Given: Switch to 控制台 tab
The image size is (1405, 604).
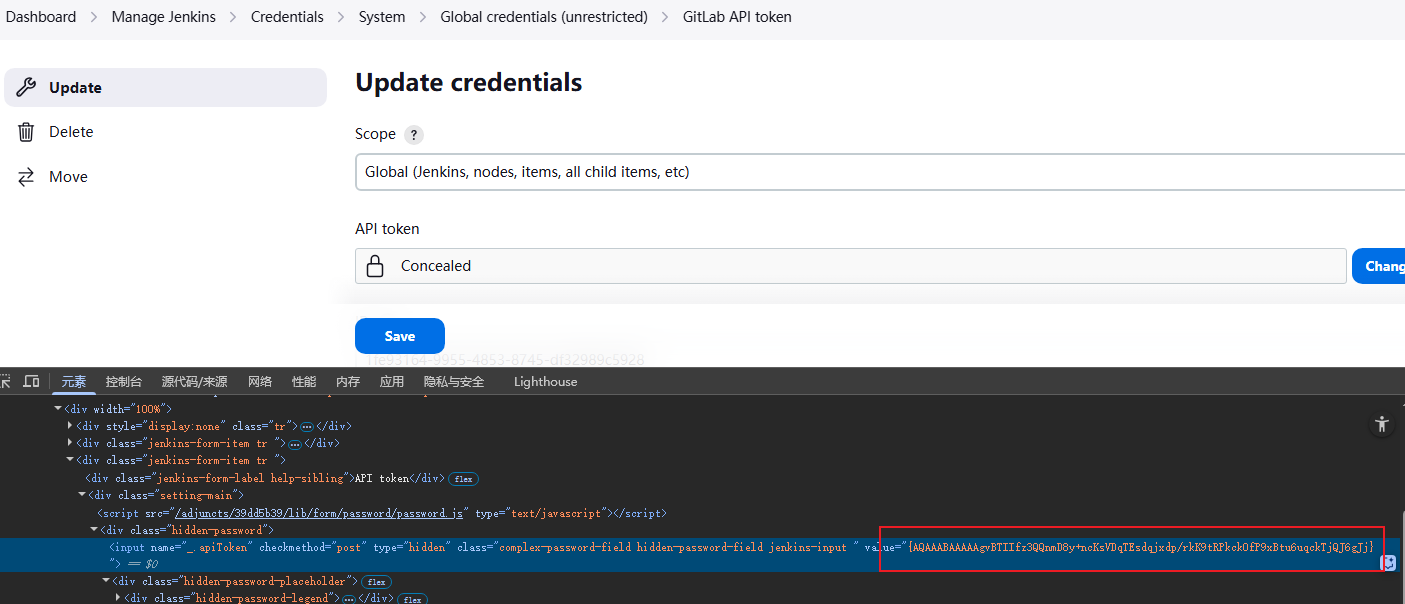Looking at the screenshot, I should (124, 382).
